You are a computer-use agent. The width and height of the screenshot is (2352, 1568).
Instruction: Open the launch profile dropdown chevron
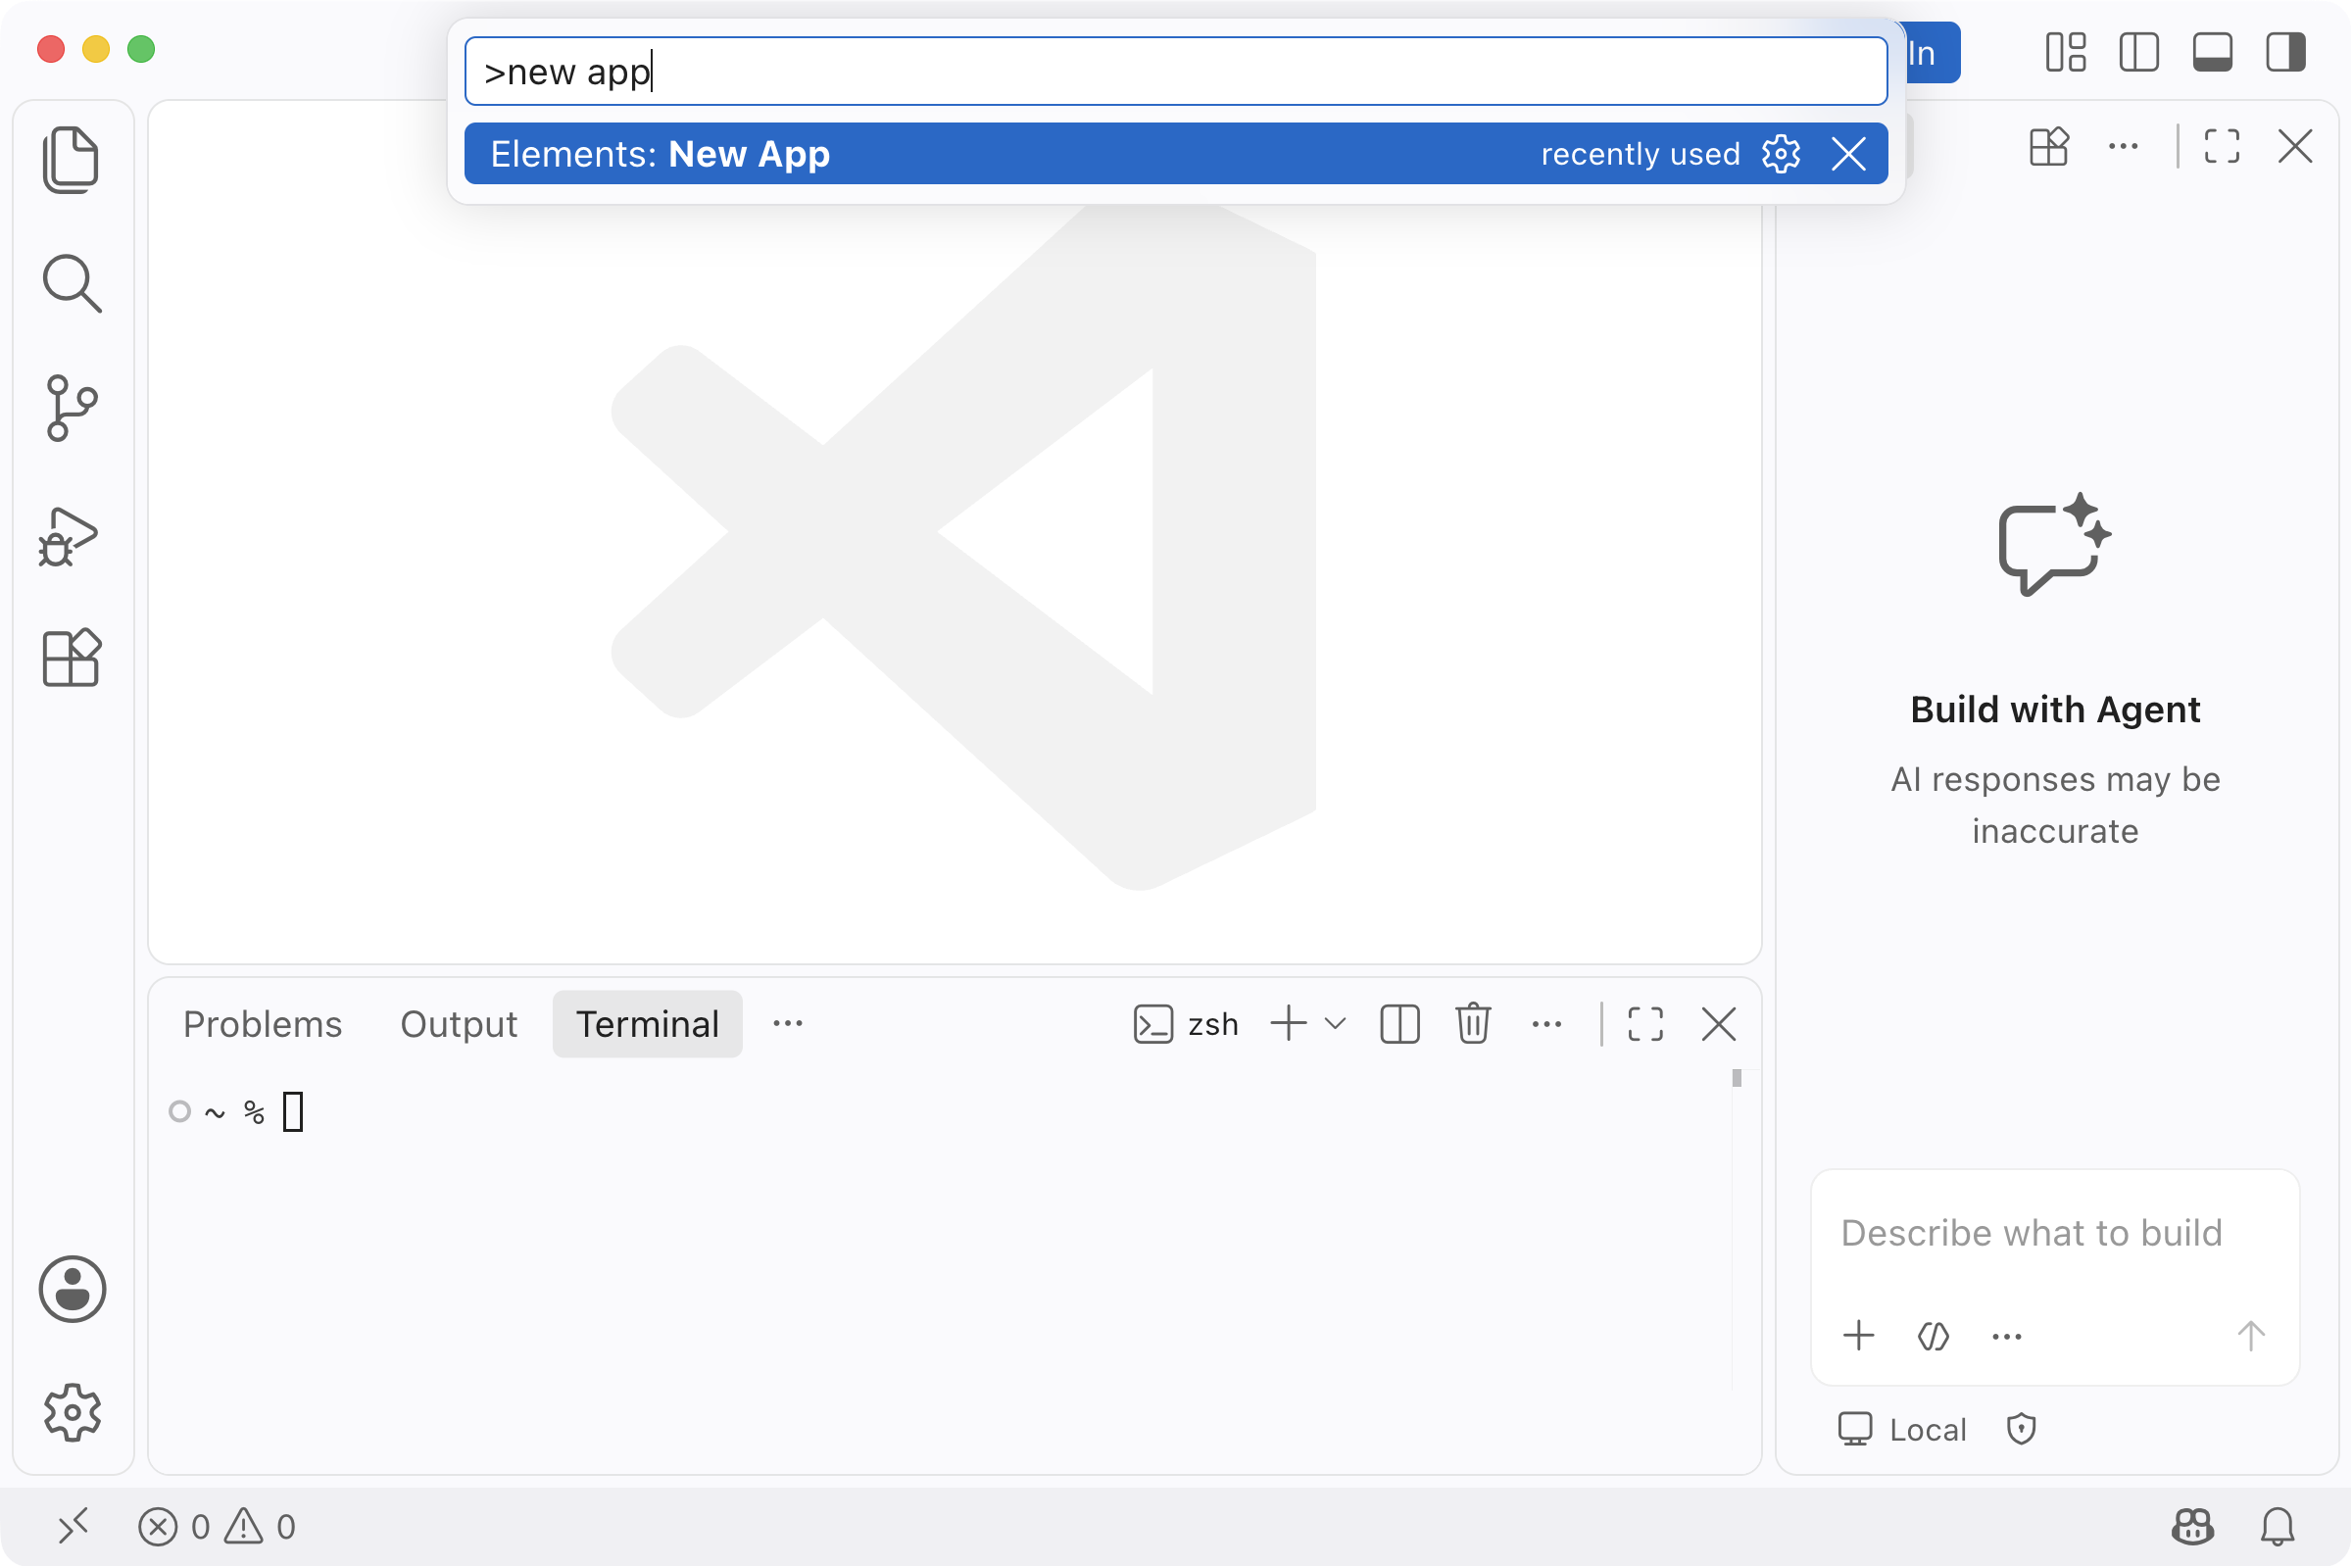[1335, 1024]
